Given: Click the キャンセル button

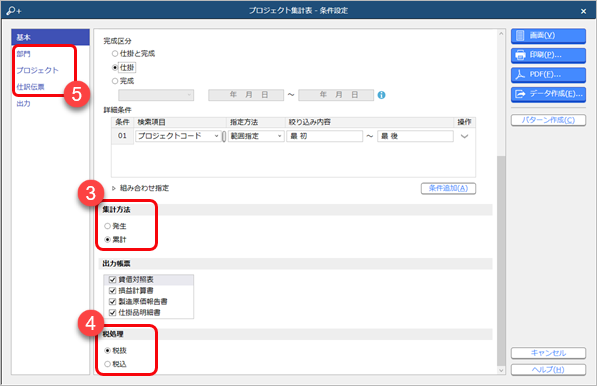Looking at the screenshot, I should coord(548,353).
